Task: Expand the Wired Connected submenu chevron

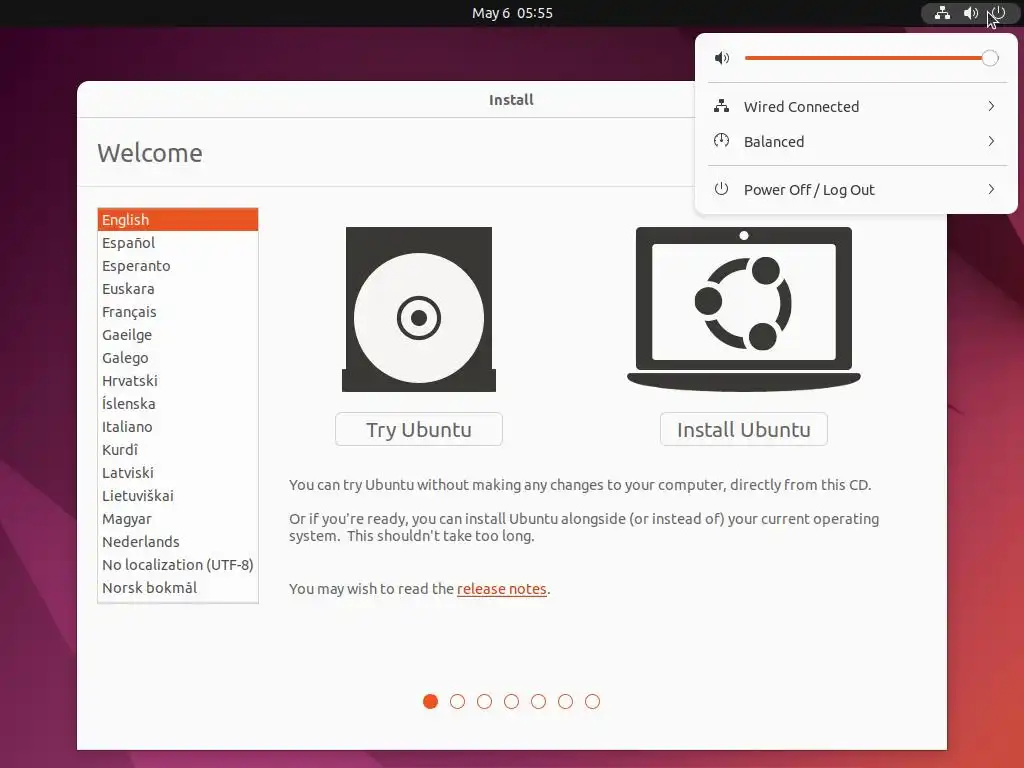Action: pyautogui.click(x=991, y=106)
